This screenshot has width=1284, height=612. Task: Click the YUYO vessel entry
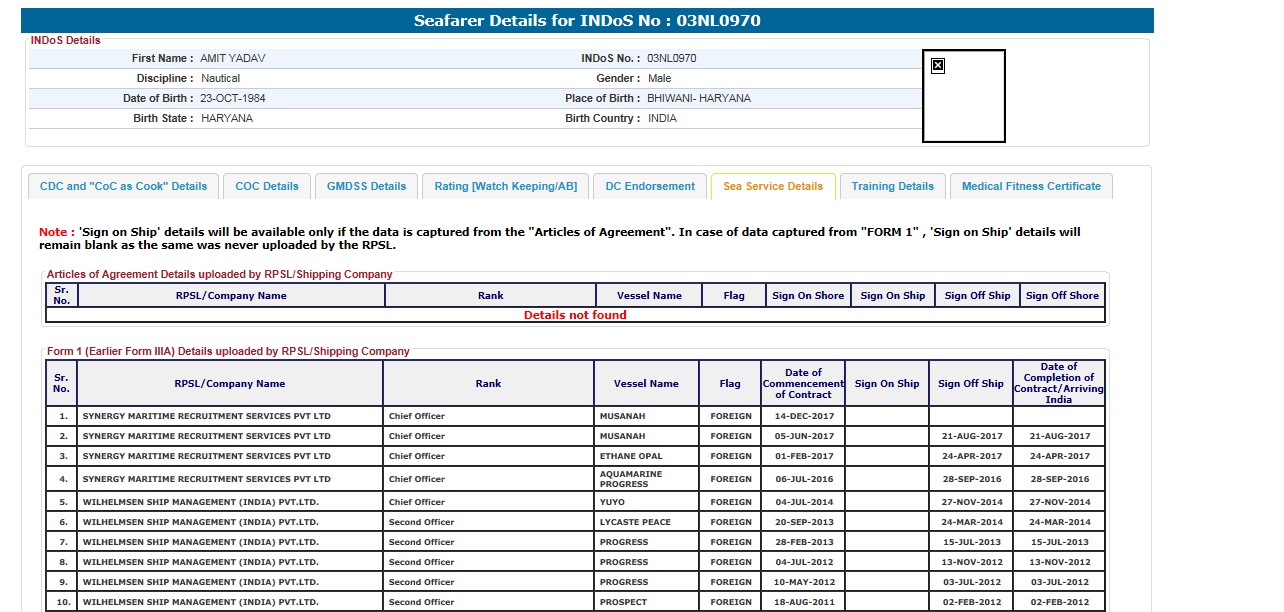pyautogui.click(x=611, y=502)
